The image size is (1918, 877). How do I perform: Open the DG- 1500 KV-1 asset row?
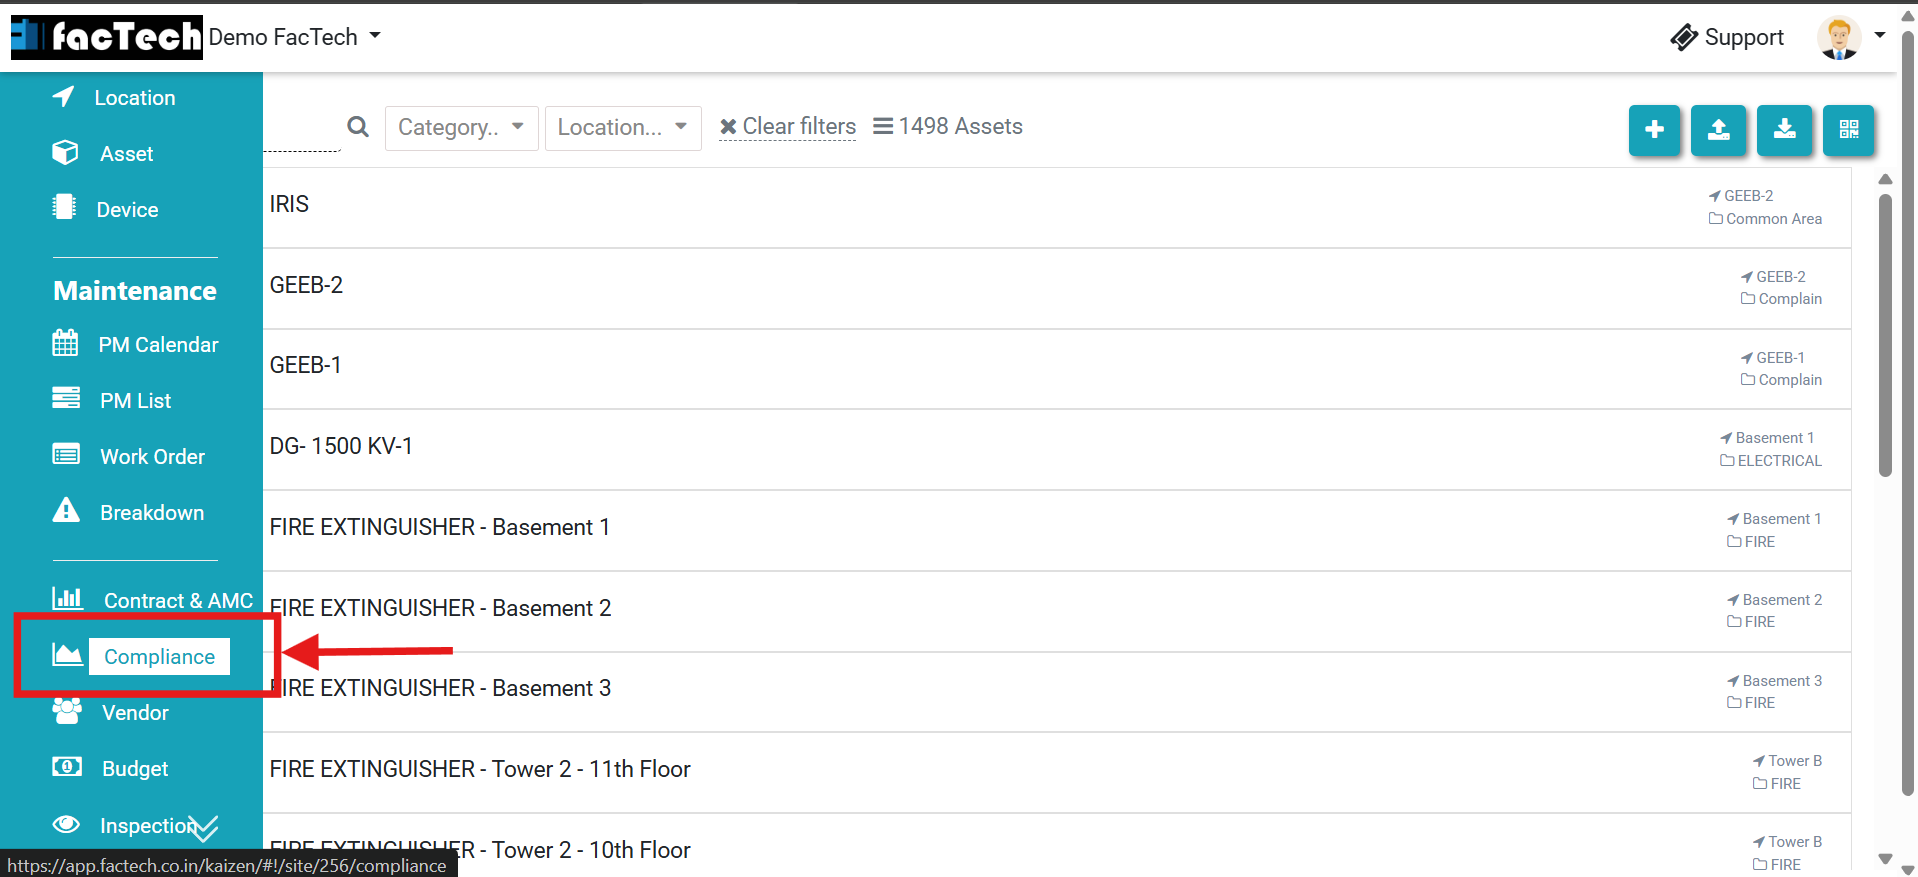342,446
